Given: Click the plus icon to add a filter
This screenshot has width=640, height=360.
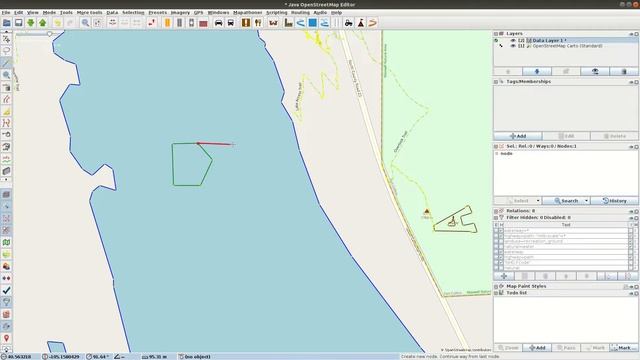Looking at the screenshot, I should point(504,276).
